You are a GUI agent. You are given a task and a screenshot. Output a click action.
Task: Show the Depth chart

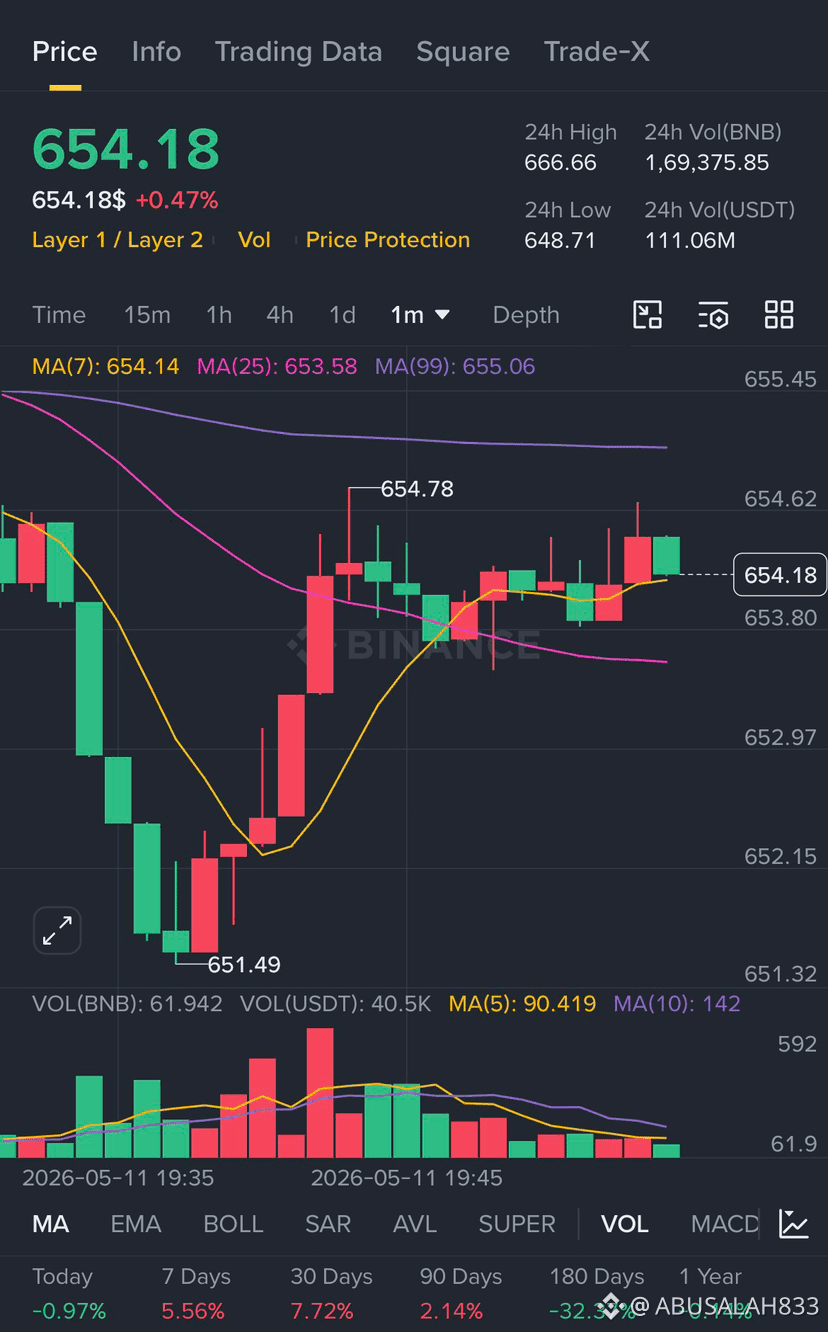pos(526,315)
